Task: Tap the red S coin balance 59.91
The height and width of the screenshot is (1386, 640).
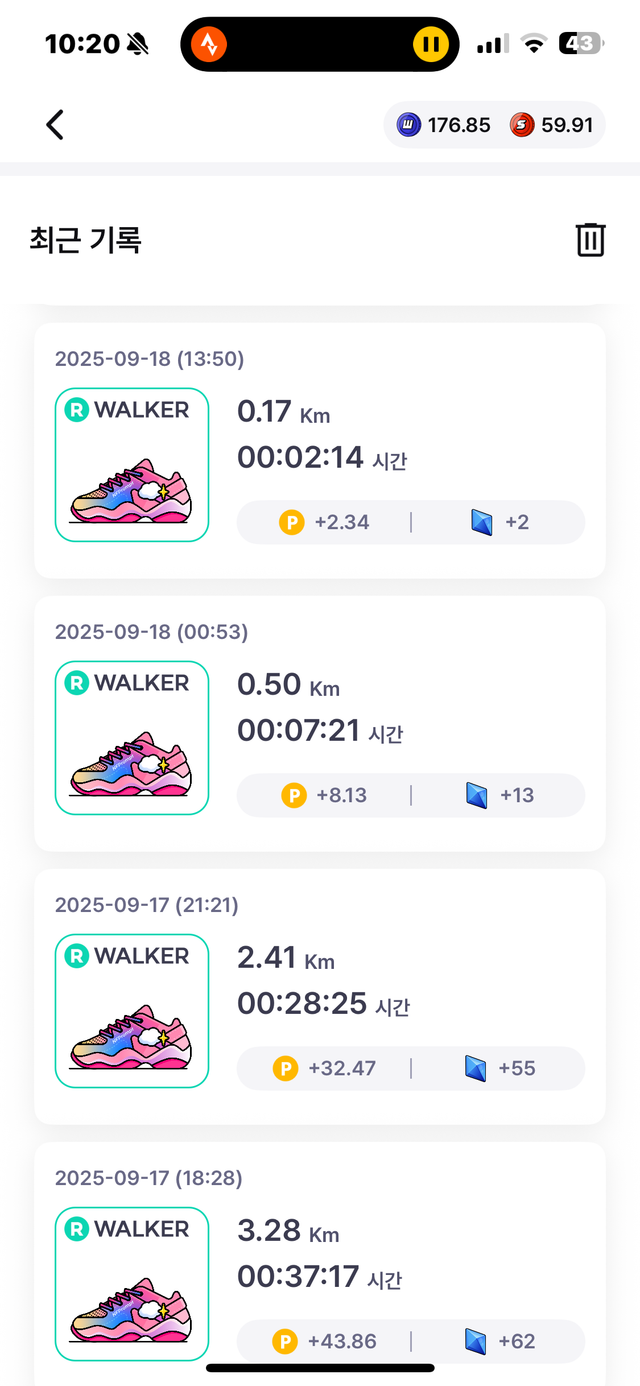Action: point(551,125)
